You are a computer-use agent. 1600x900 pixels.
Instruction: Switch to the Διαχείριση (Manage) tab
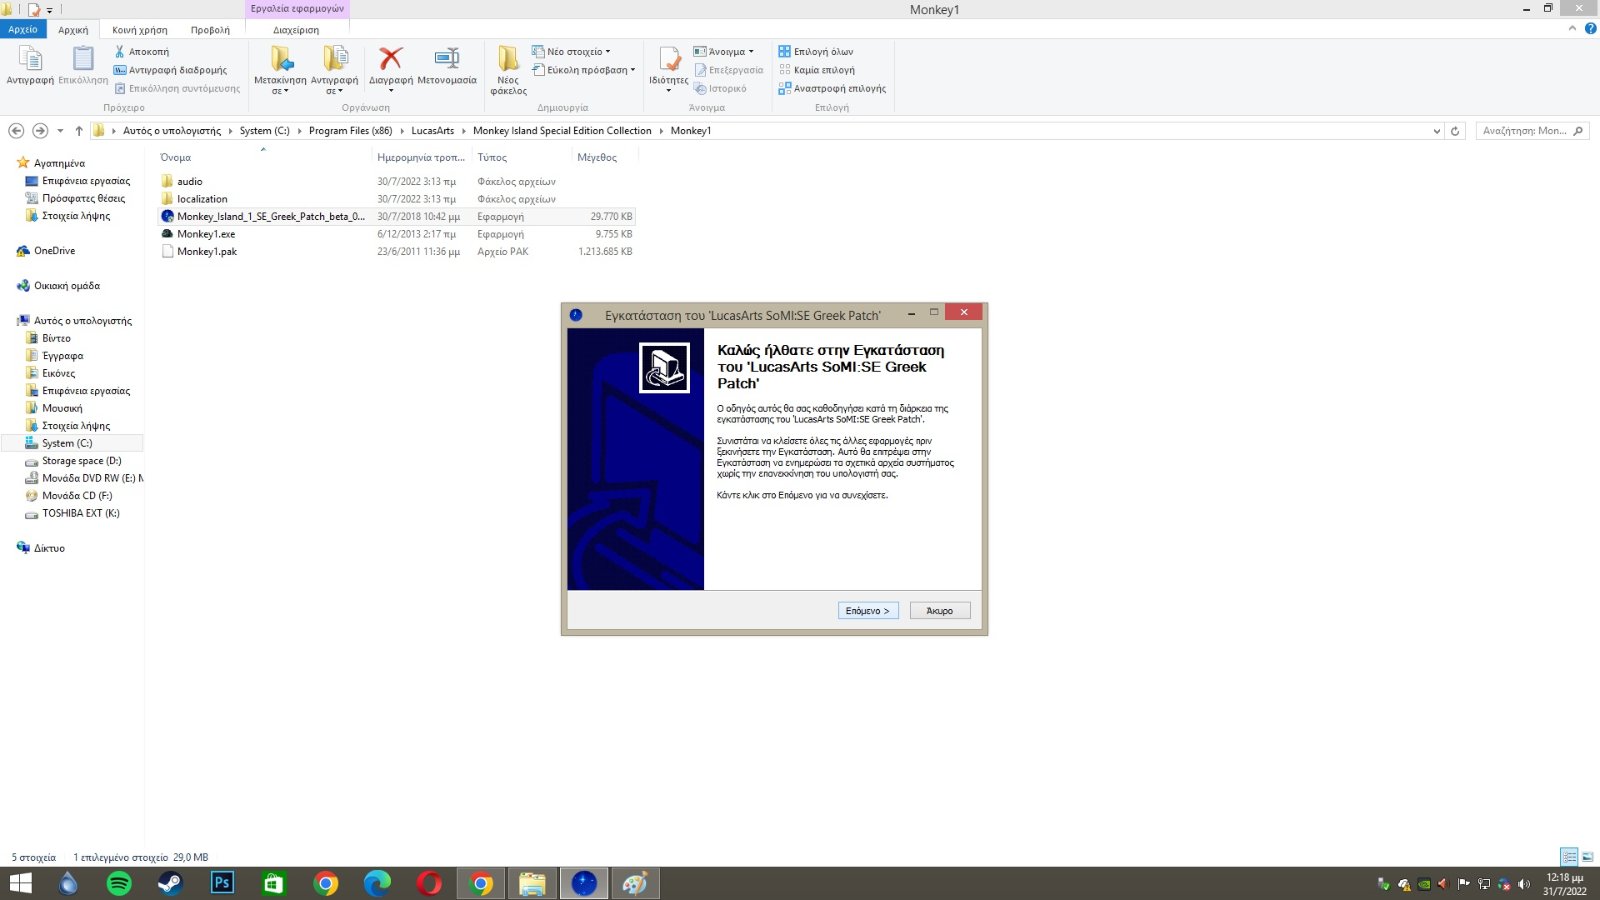pos(296,30)
